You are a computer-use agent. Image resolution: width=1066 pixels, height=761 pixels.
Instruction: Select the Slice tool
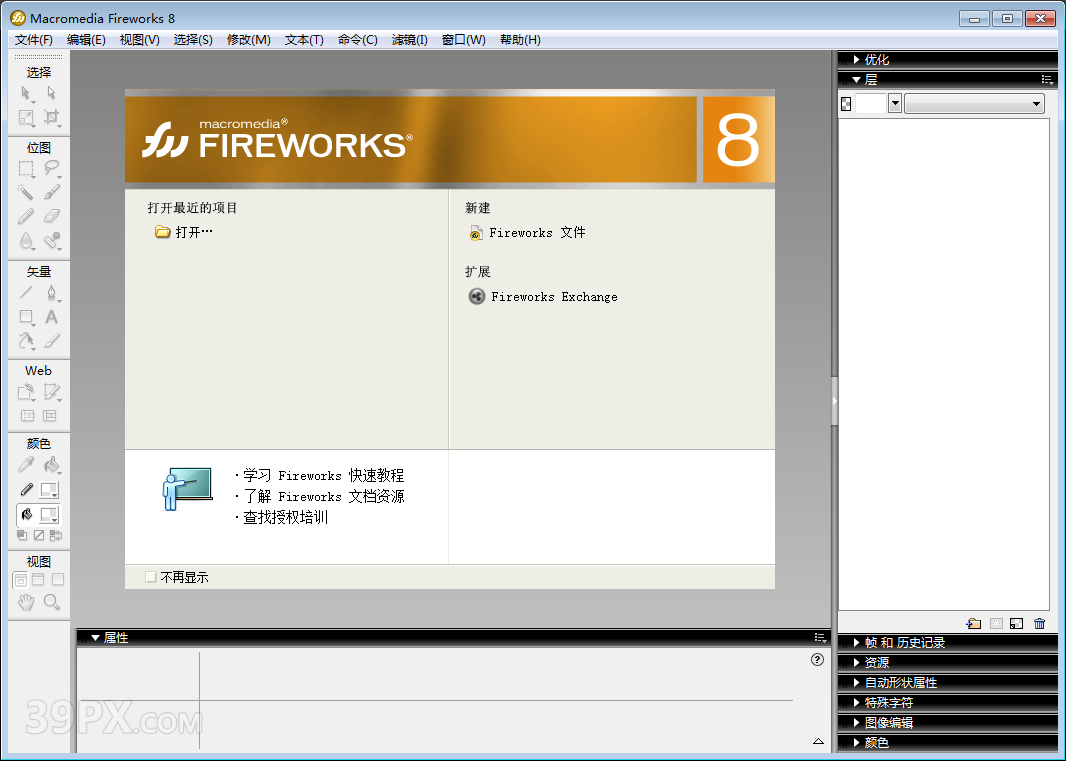pyautogui.click(x=51, y=392)
